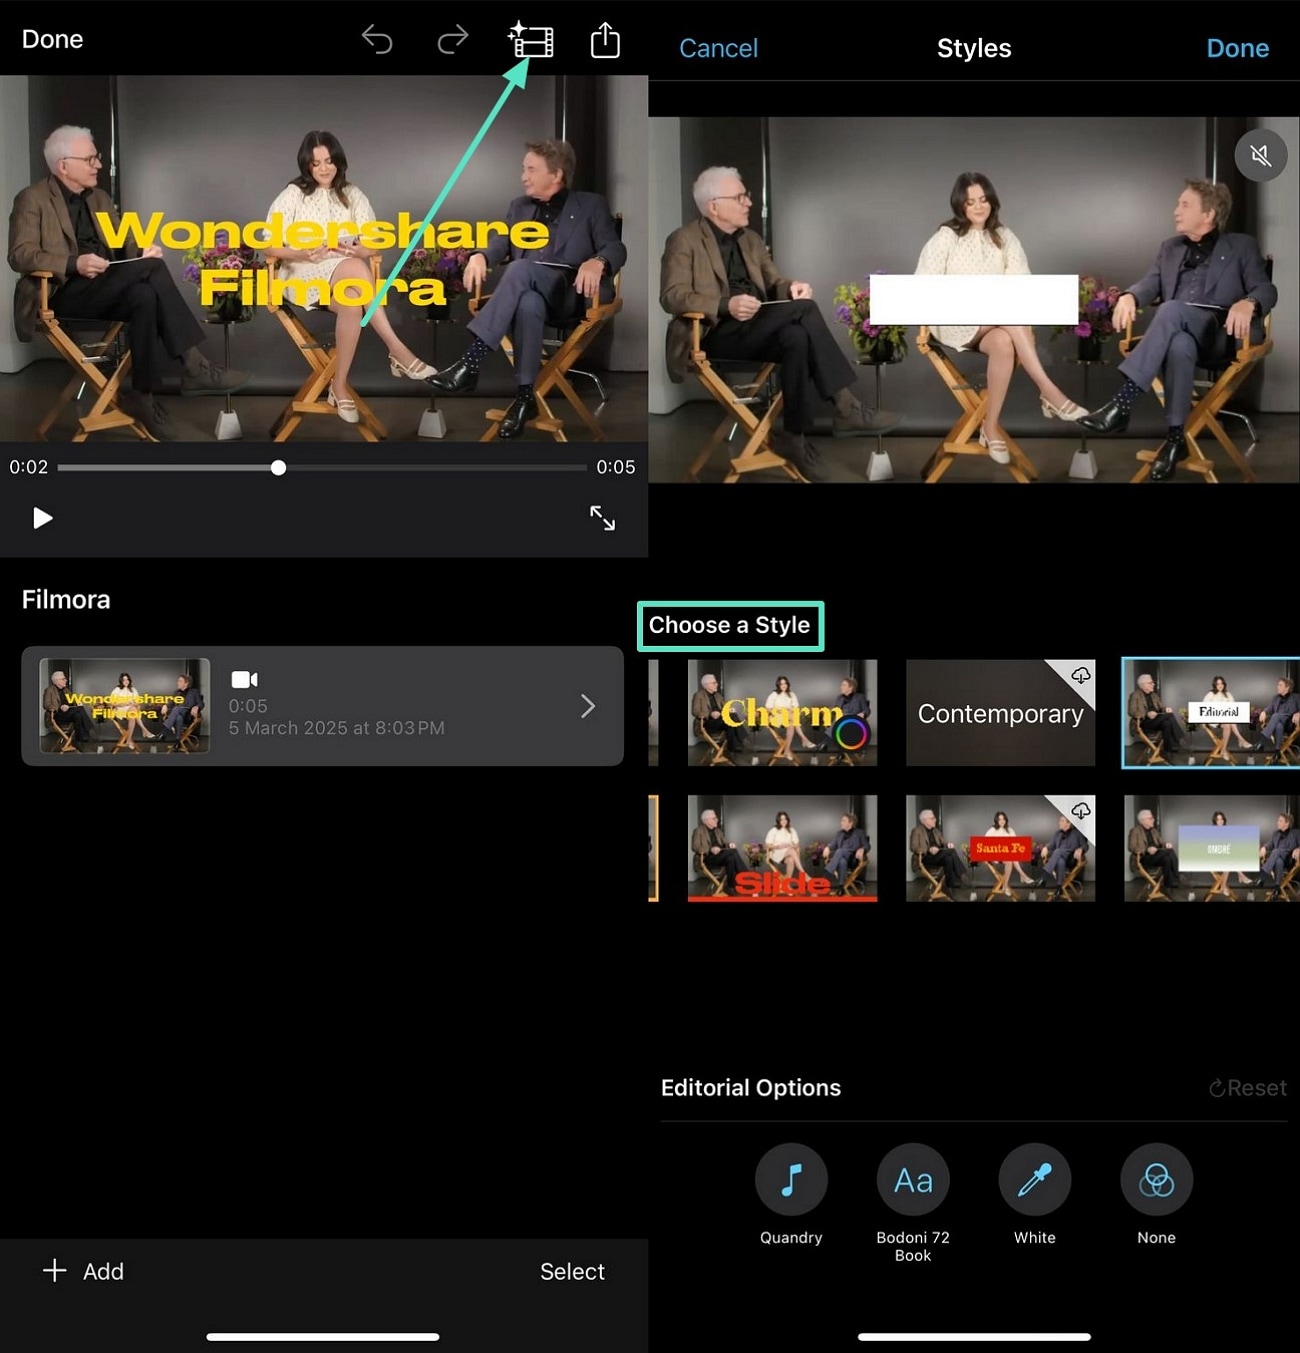The image size is (1300, 1353).
Task: Open the Filmora clip chevron
Action: 588,706
